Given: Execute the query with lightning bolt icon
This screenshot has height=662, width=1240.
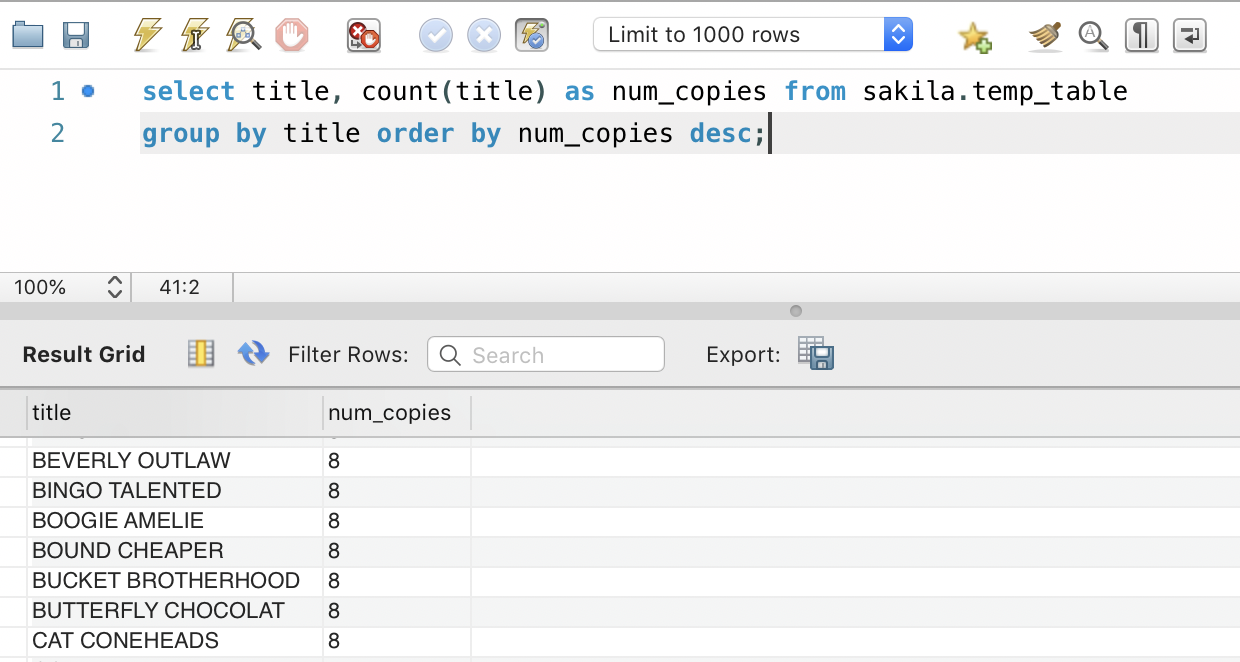Looking at the screenshot, I should coord(148,36).
